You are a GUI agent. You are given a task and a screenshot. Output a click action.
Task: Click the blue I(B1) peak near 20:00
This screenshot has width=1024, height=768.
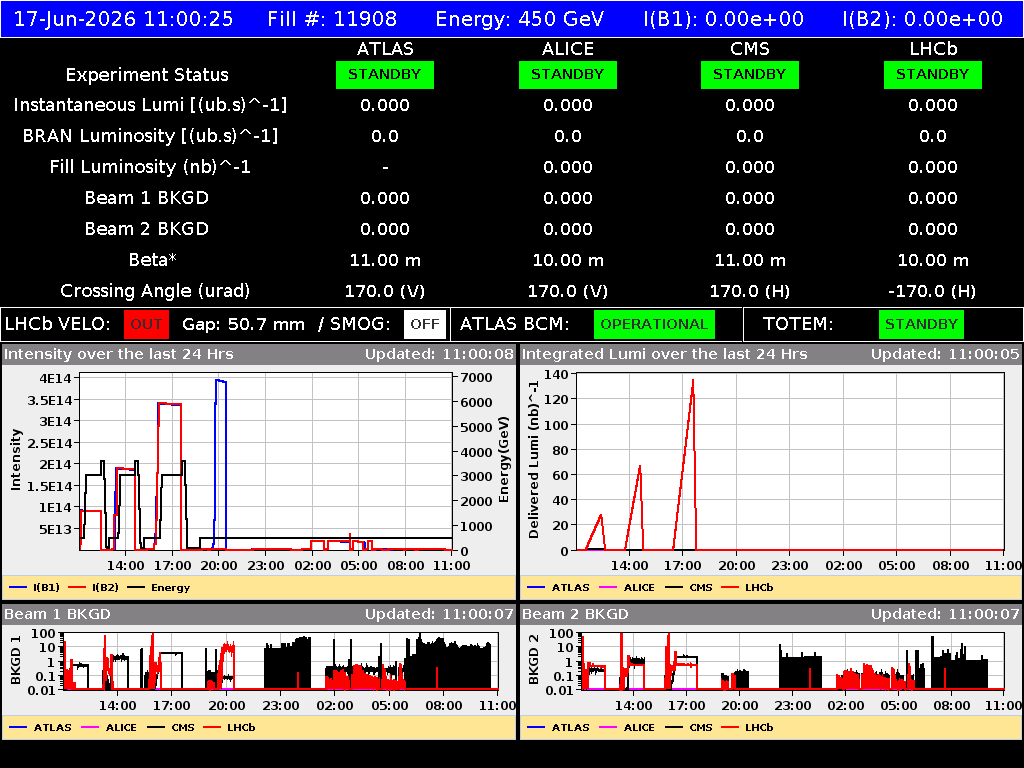coord(221,381)
